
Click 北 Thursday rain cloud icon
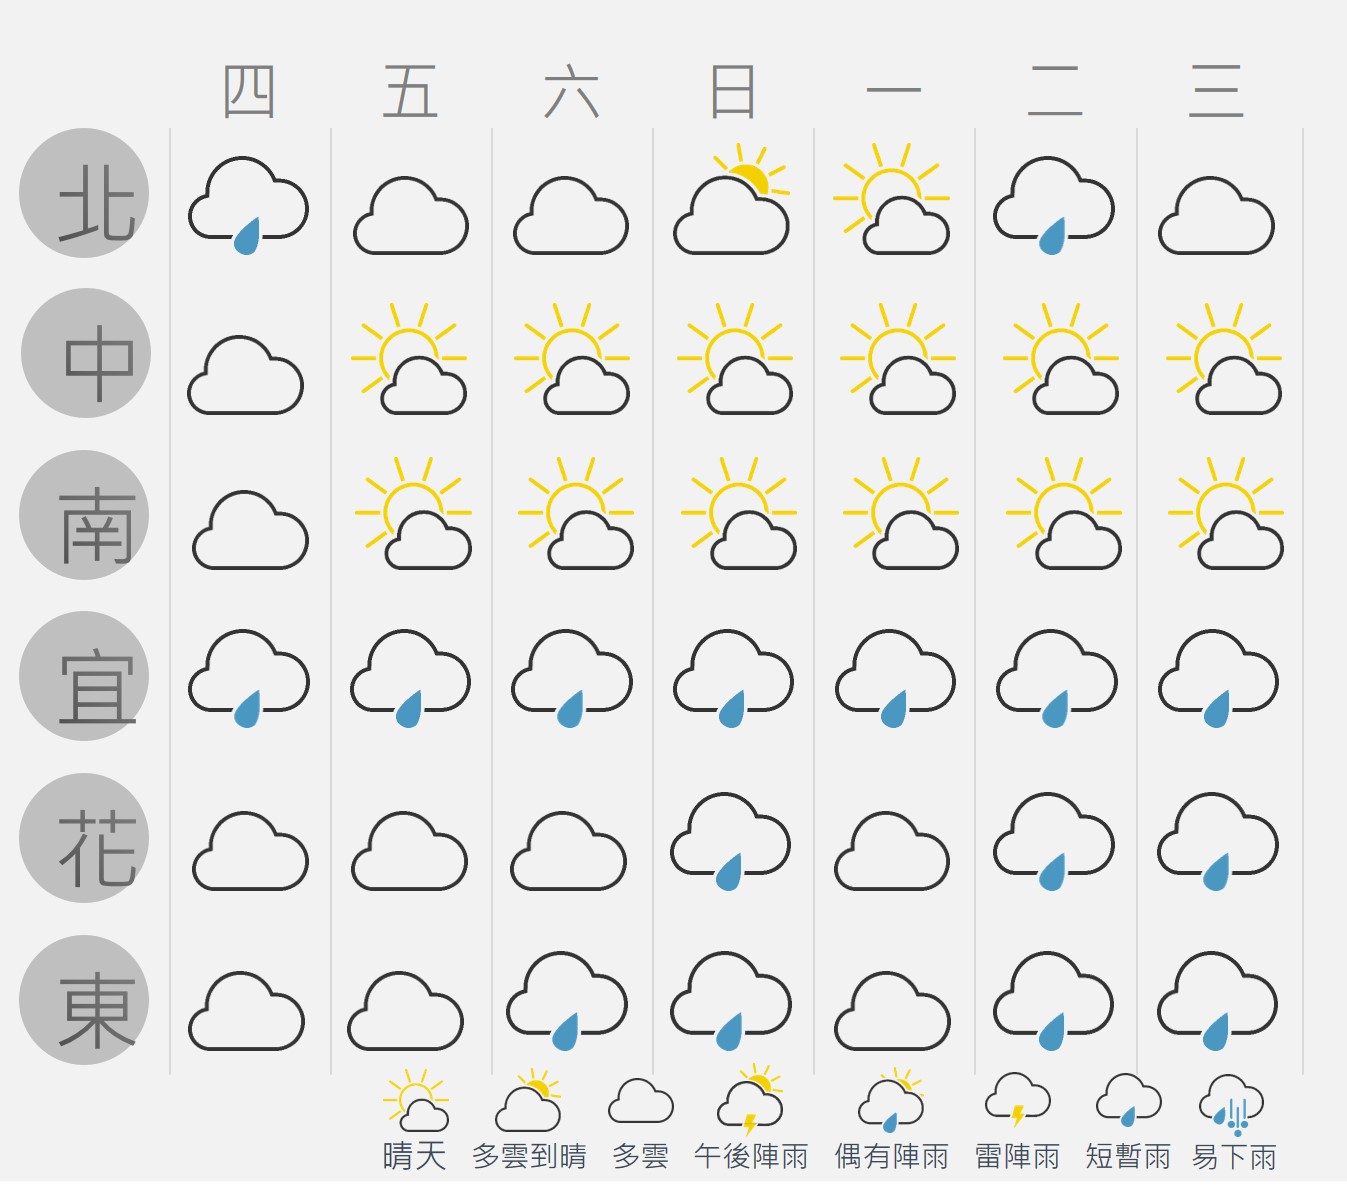(248, 205)
